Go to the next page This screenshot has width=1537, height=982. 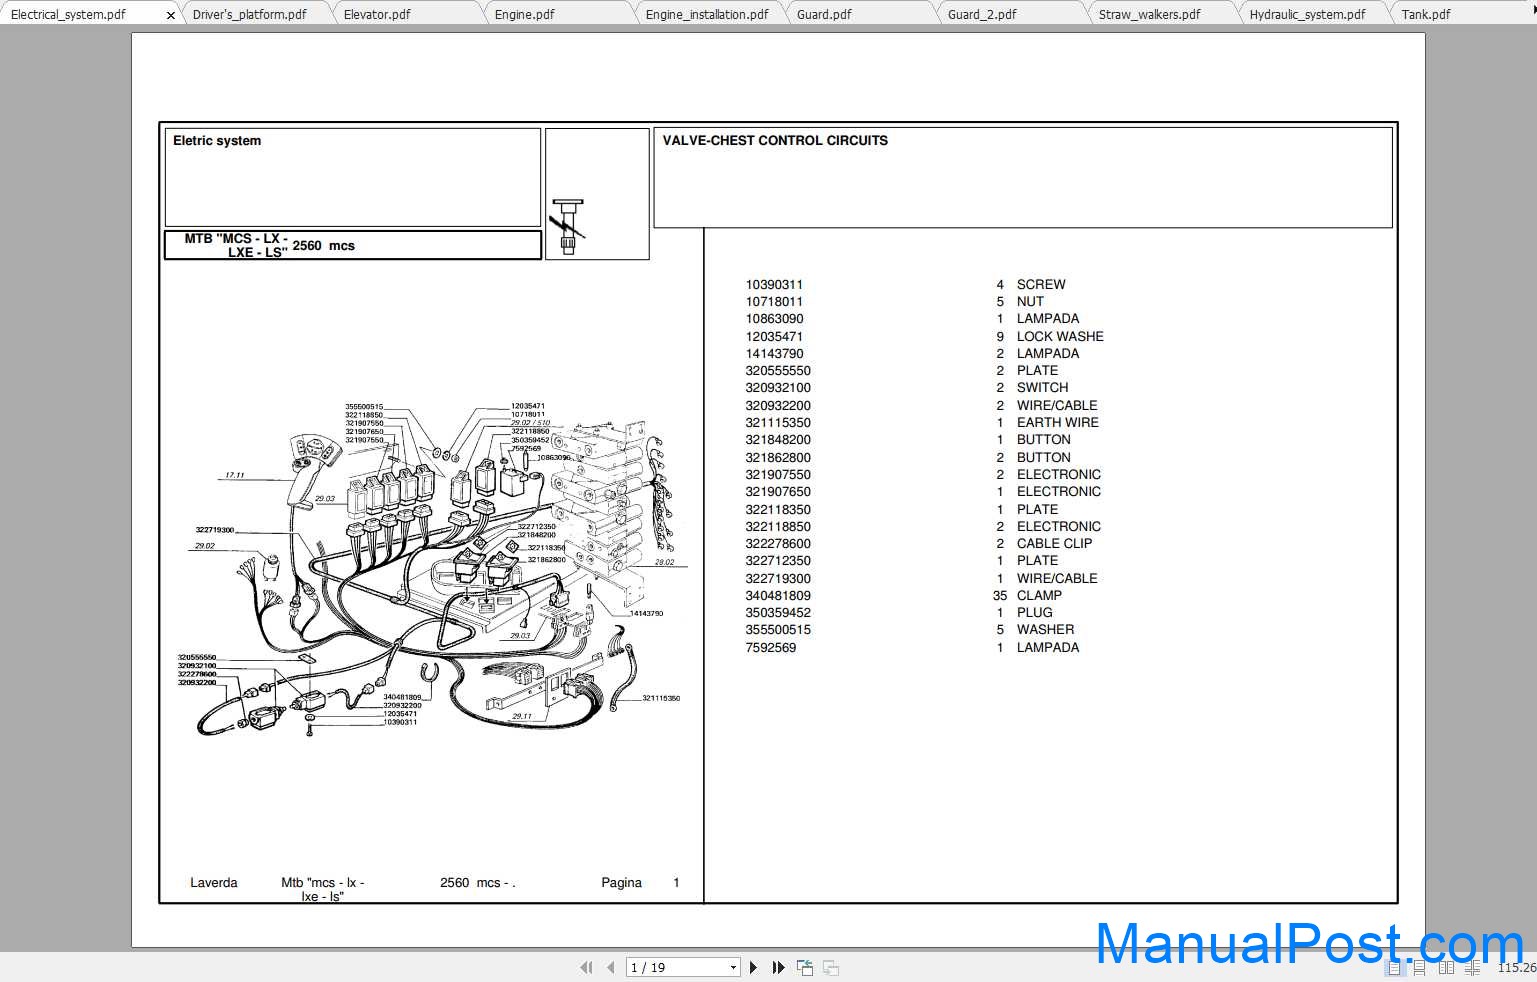754,967
